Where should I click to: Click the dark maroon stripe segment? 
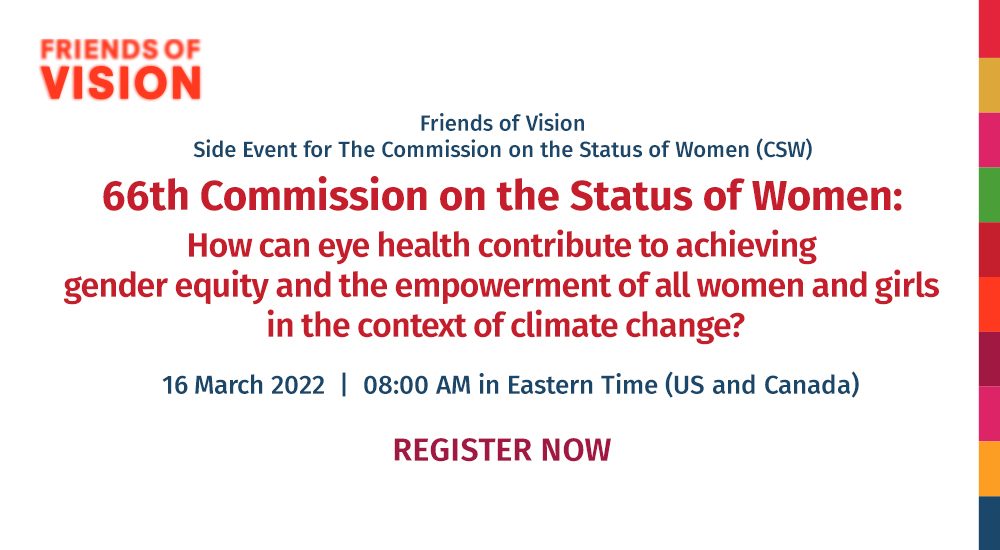tap(989, 359)
